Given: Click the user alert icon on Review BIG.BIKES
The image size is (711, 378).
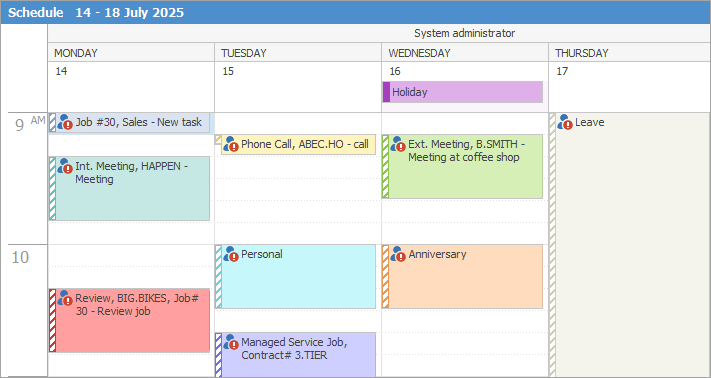Looking at the screenshot, I should coord(65,298).
